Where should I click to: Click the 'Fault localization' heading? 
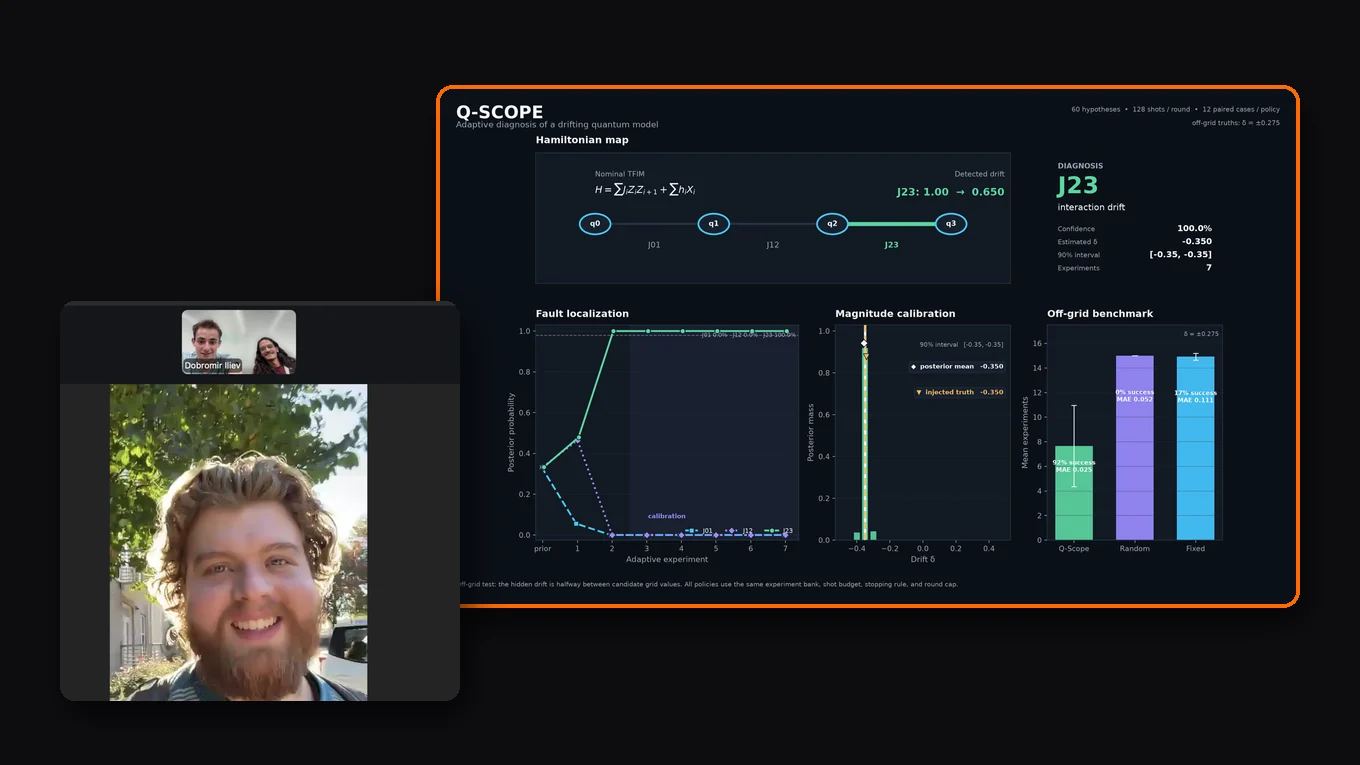(582, 314)
